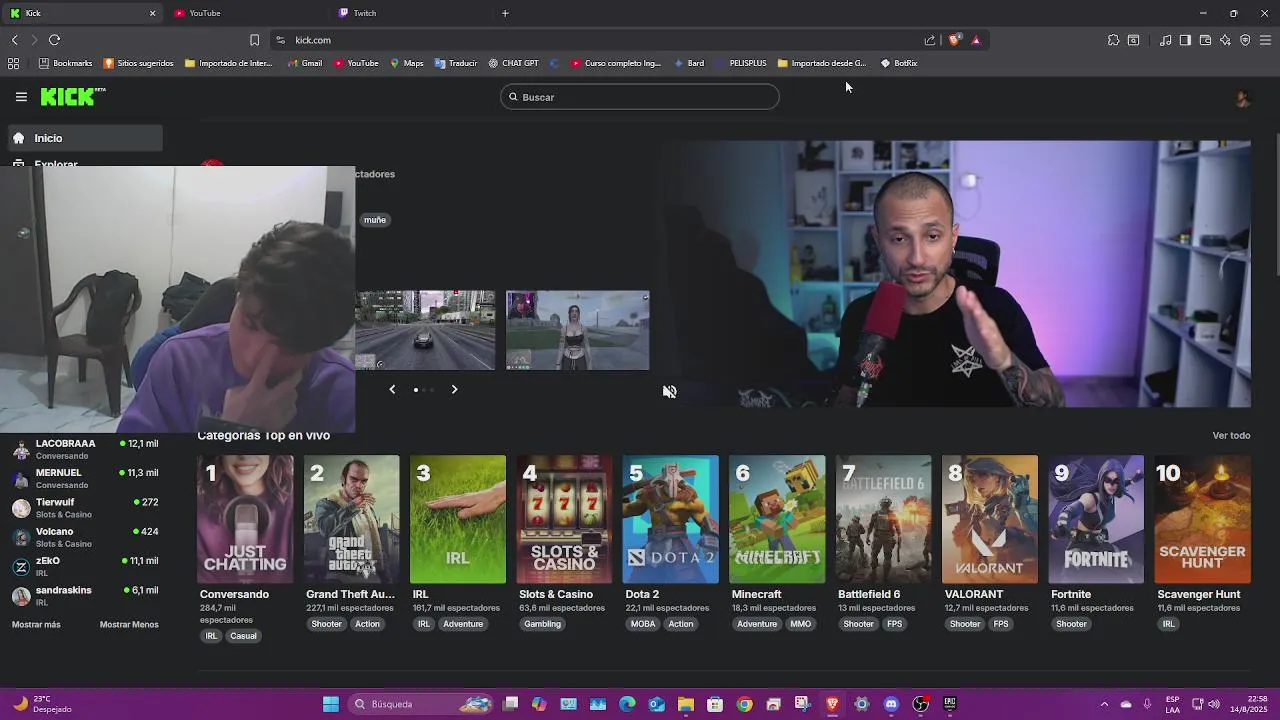Open Brave VPN shield icon
Image resolution: width=1280 pixels, height=720 pixels.
click(1245, 40)
